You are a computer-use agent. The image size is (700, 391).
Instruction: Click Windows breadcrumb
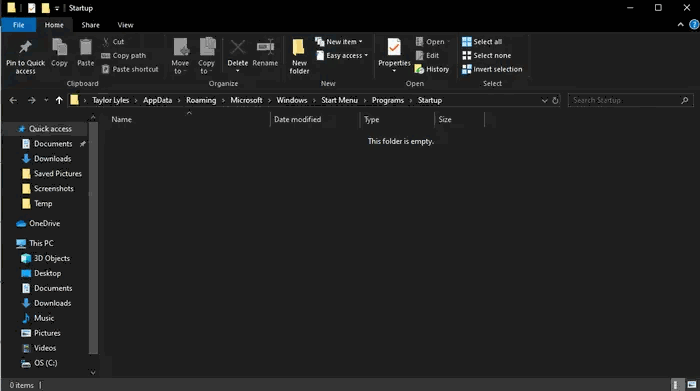(292, 100)
